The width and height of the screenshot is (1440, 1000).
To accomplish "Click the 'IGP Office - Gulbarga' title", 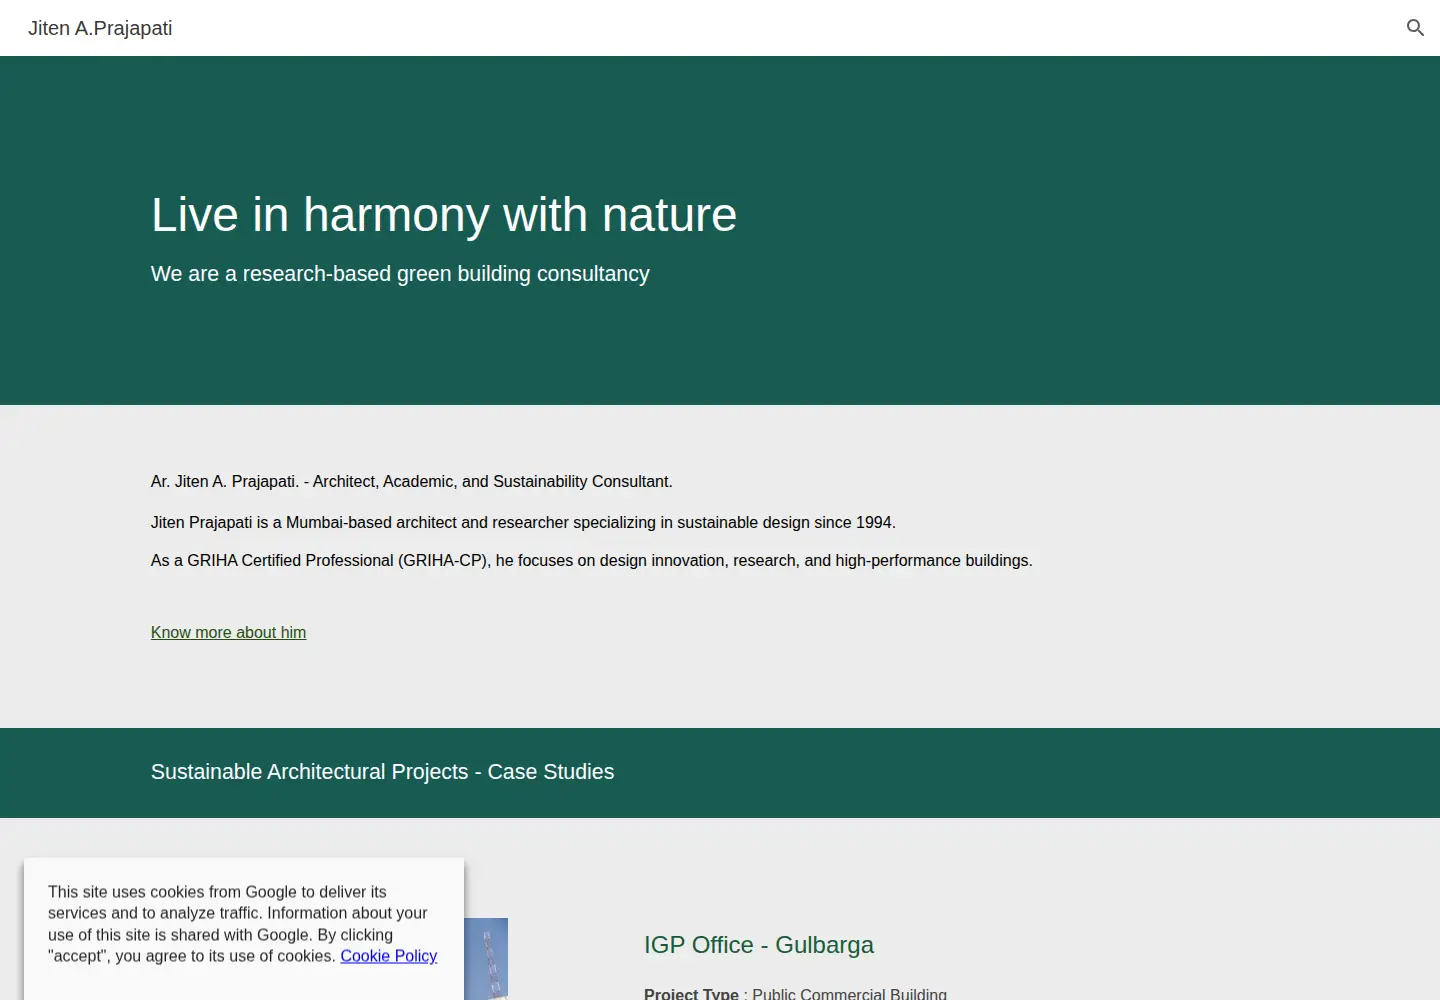I will (759, 945).
